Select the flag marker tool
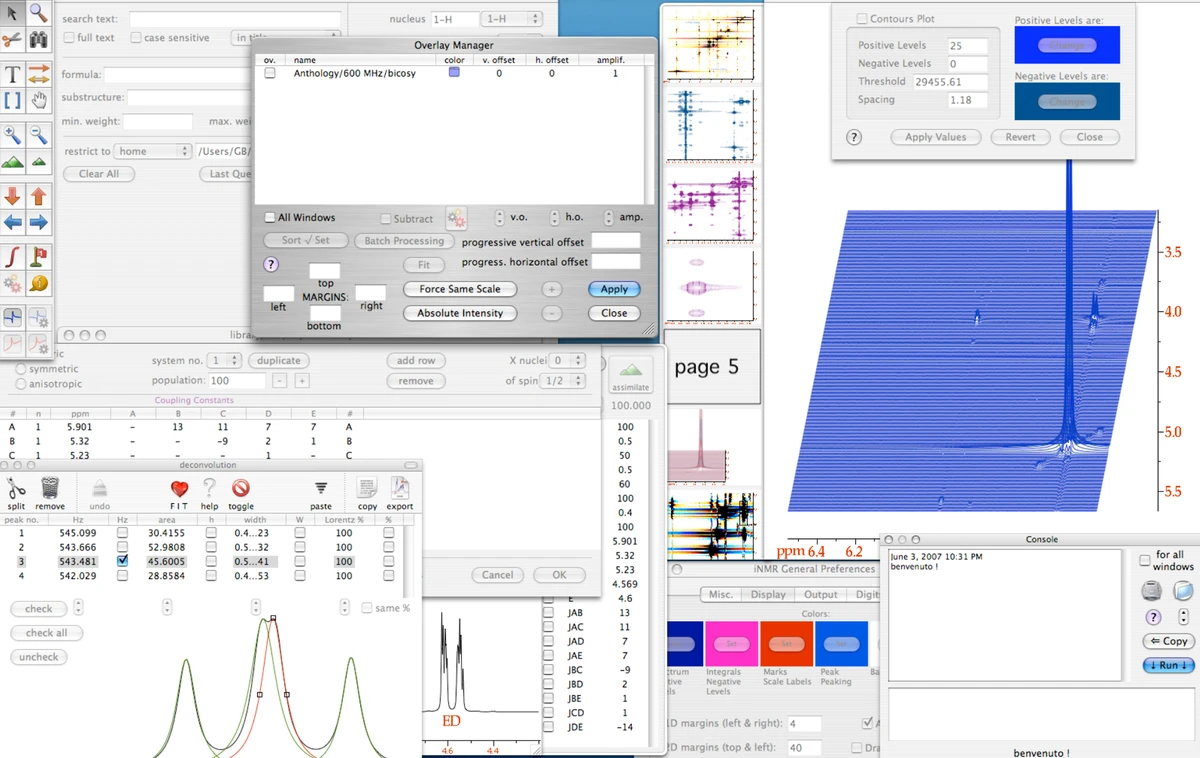Image resolution: width=1200 pixels, height=758 pixels. (x=38, y=256)
